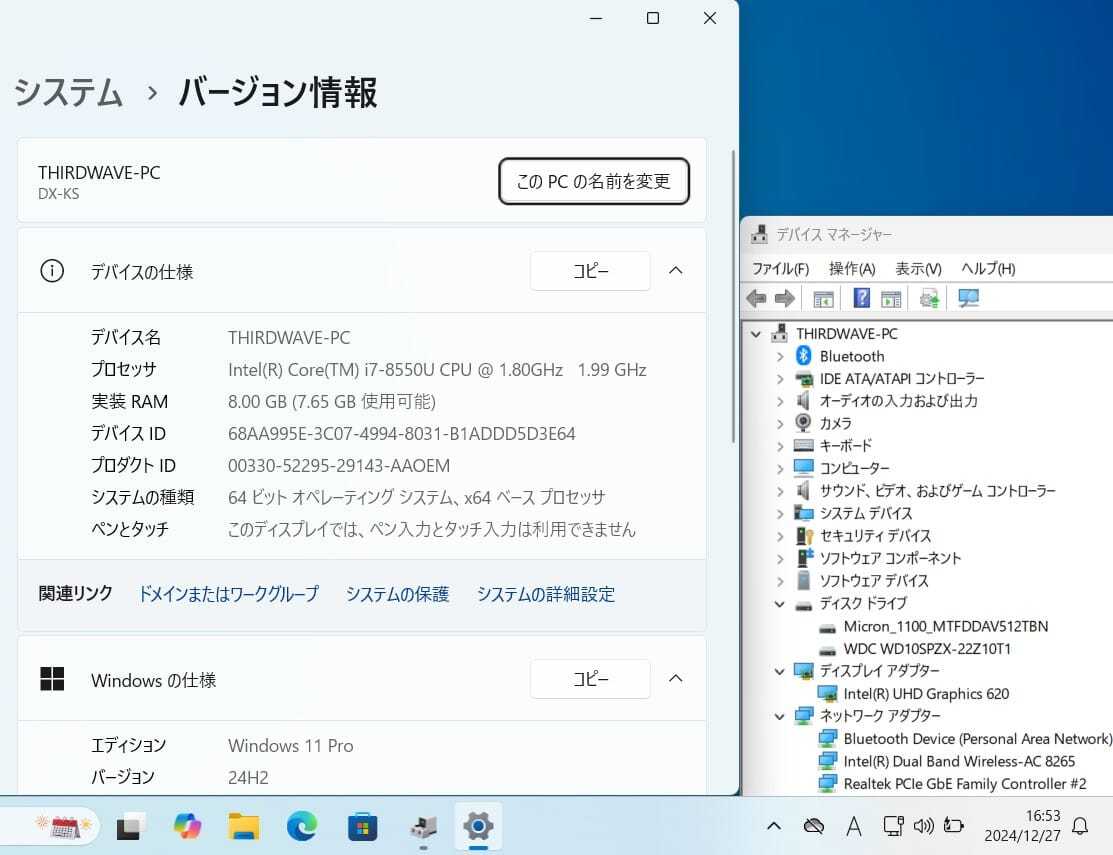Select Realtek PCIe GbE Family Controller #2
Viewport: 1113px width, 855px height.
pyautogui.click(x=965, y=784)
